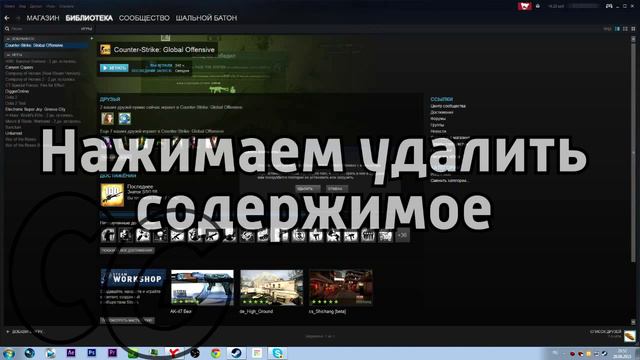Open Google Chrome from the taskbar
The width and height of the screenshot is (640, 360).
pyautogui.click(x=216, y=353)
